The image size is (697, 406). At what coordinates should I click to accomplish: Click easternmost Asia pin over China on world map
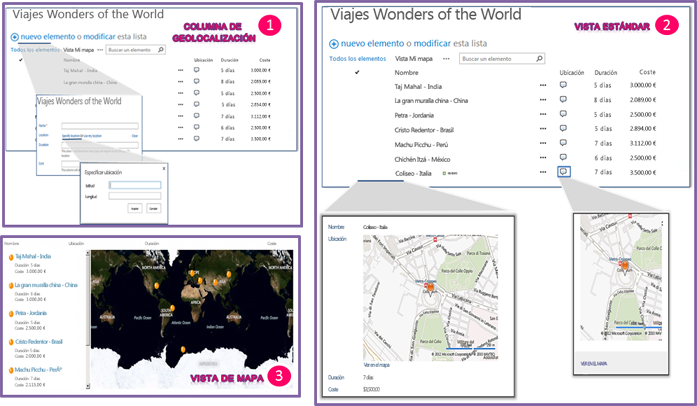pyautogui.click(x=229, y=274)
